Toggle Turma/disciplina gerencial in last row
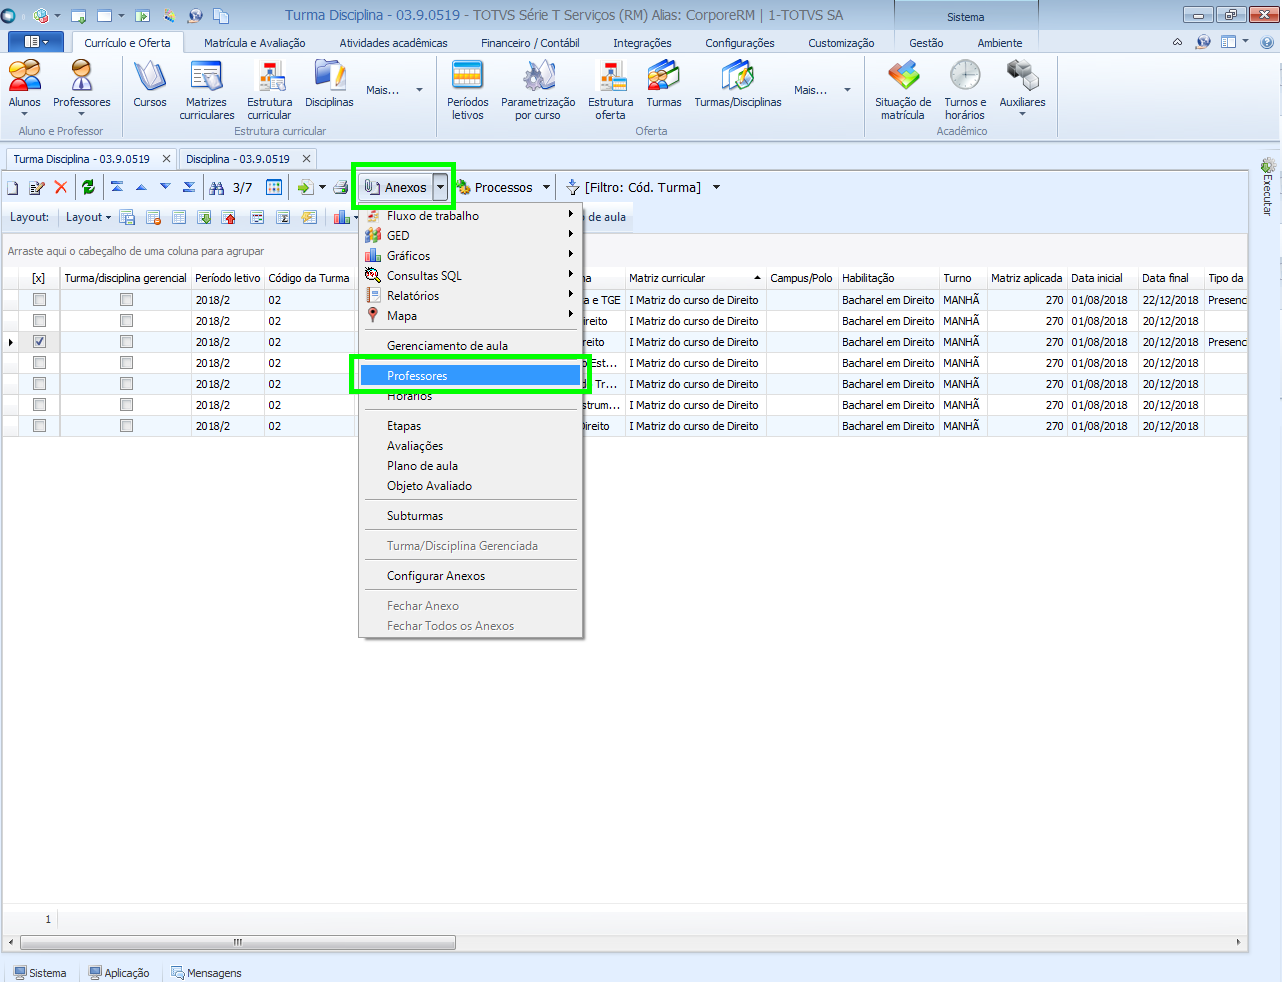 click(x=126, y=426)
